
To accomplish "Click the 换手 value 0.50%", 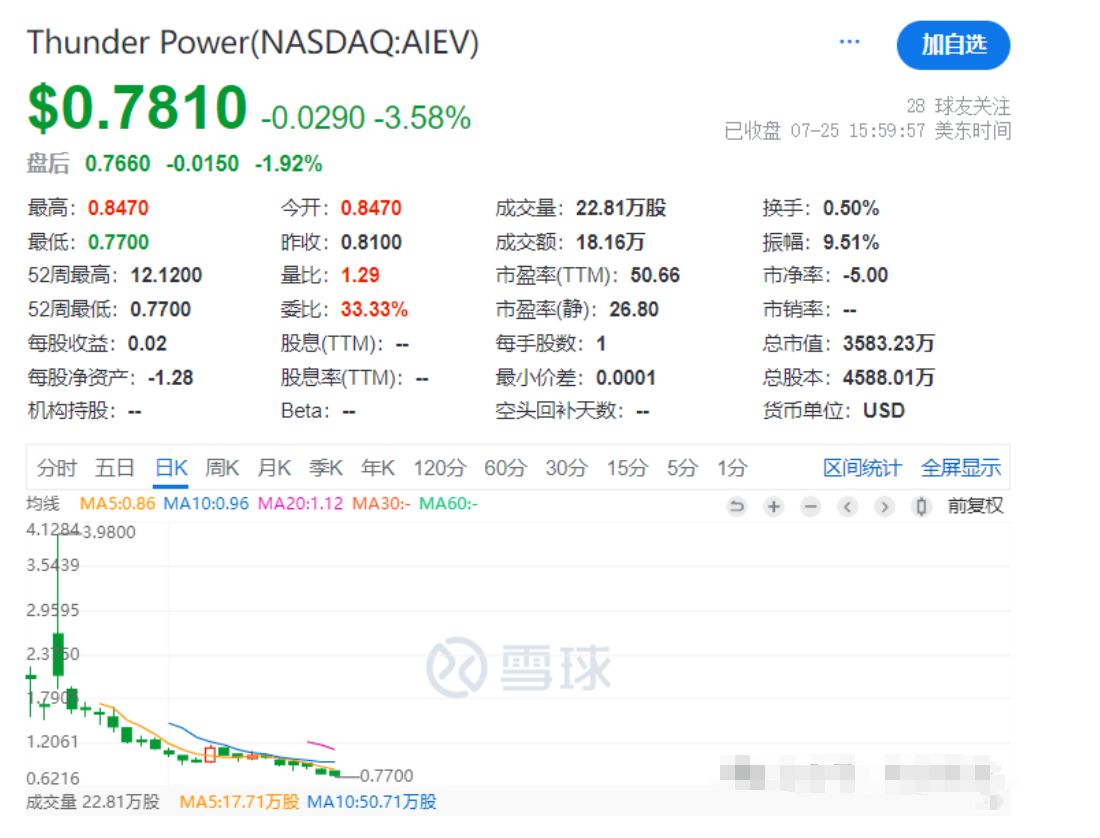I will (x=851, y=208).
